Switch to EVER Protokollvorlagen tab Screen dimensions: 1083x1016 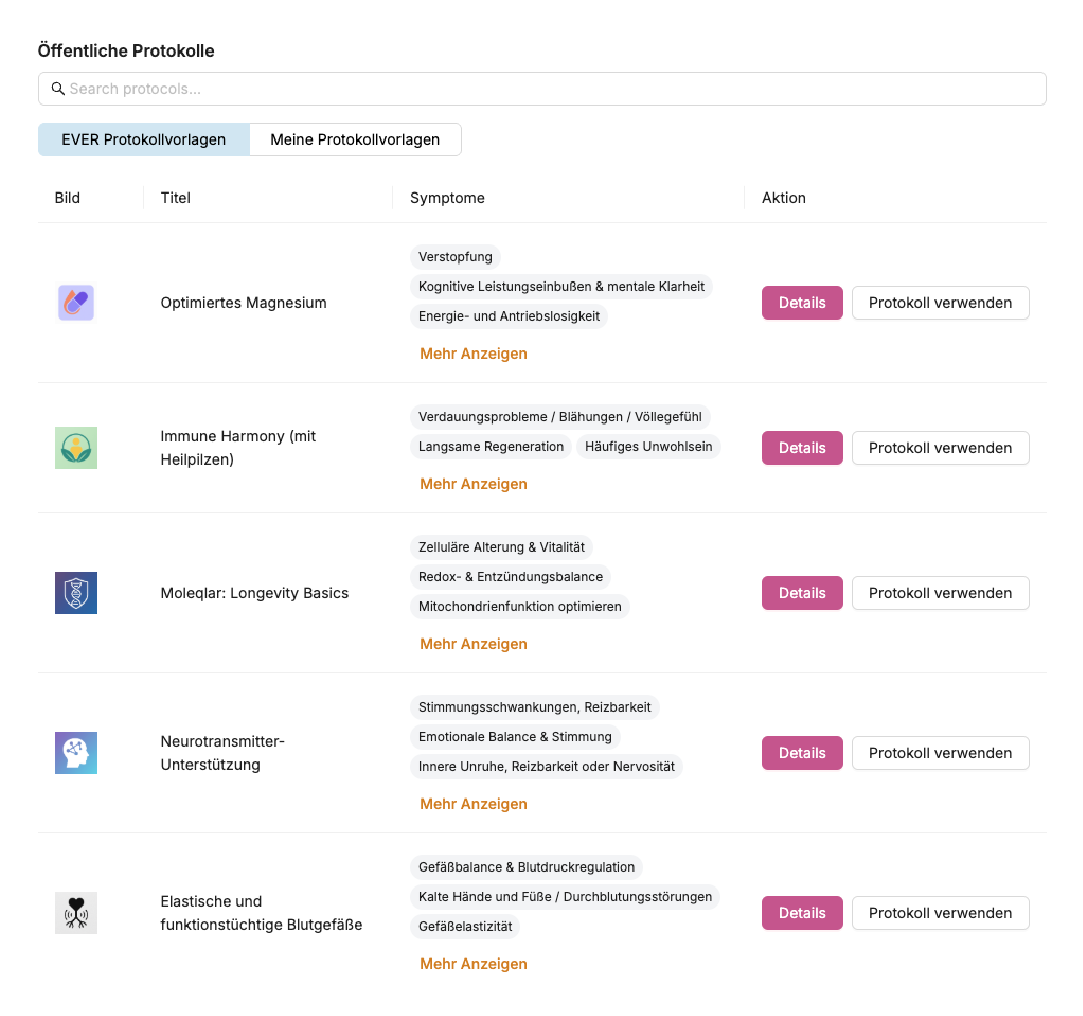tap(144, 140)
